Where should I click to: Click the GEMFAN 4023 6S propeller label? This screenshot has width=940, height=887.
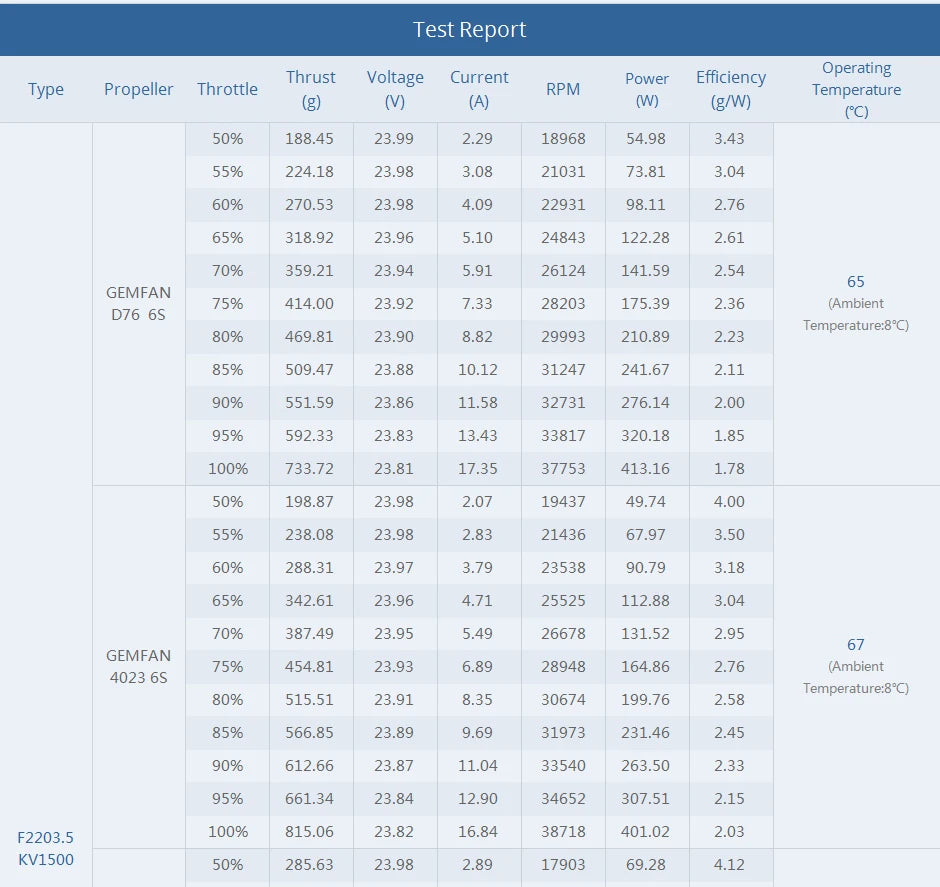click(x=138, y=666)
